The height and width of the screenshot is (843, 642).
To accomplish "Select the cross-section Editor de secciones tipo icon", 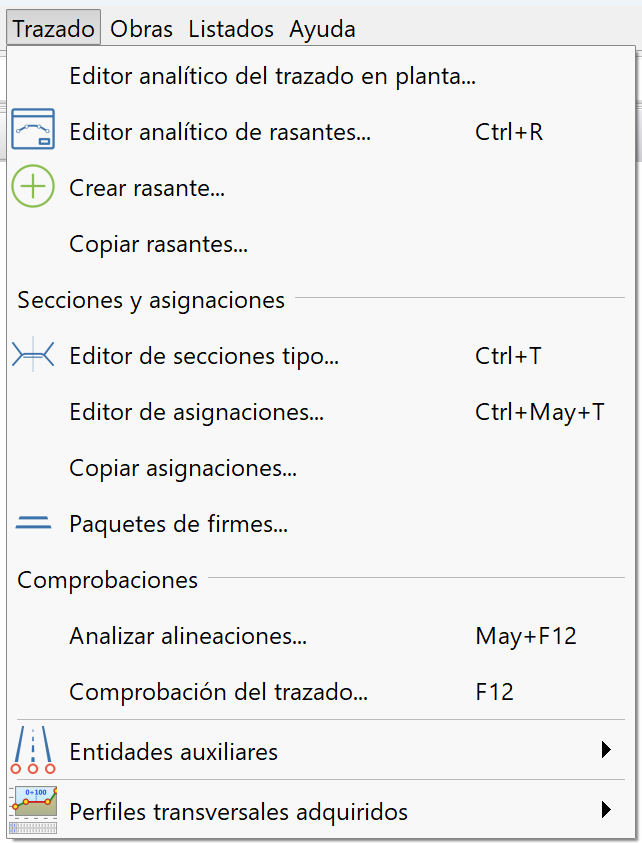I will tap(31, 355).
